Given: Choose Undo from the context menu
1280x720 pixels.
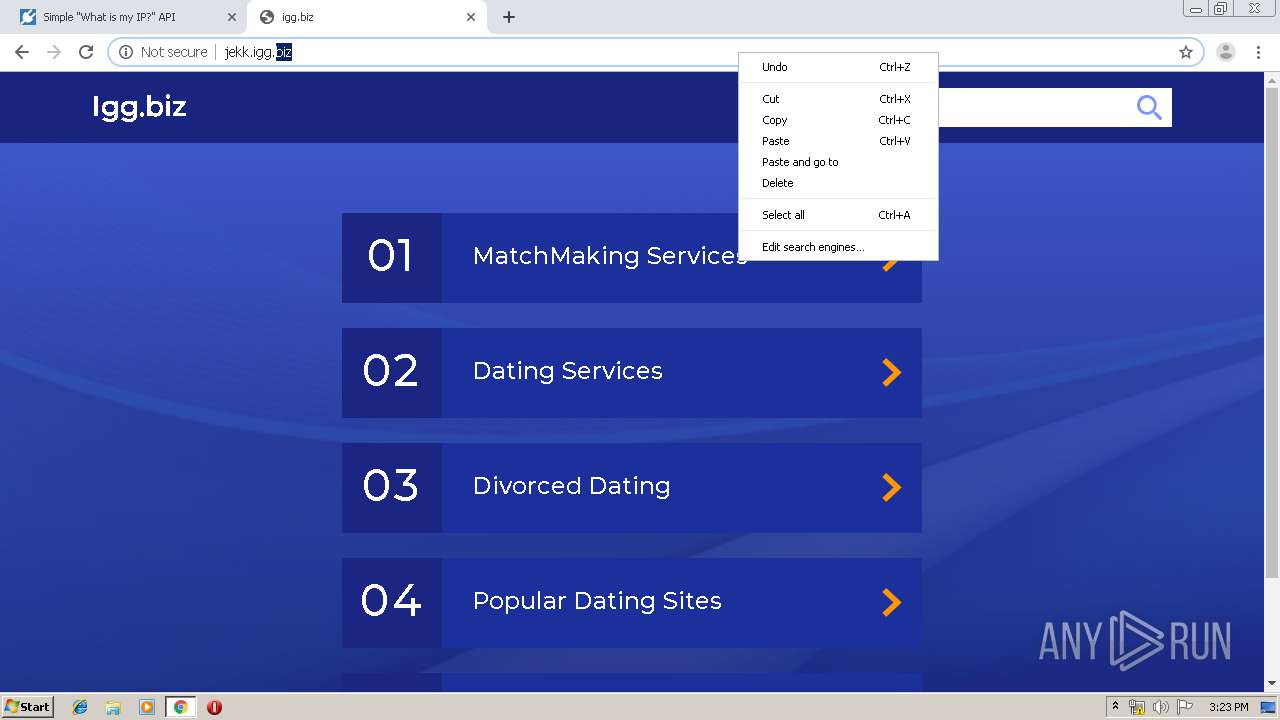Looking at the screenshot, I should [x=838, y=67].
